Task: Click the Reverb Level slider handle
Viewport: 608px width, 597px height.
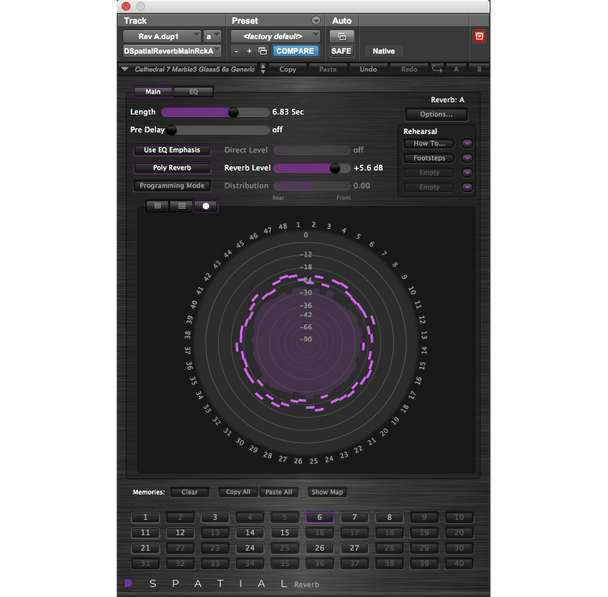Action: (x=335, y=168)
